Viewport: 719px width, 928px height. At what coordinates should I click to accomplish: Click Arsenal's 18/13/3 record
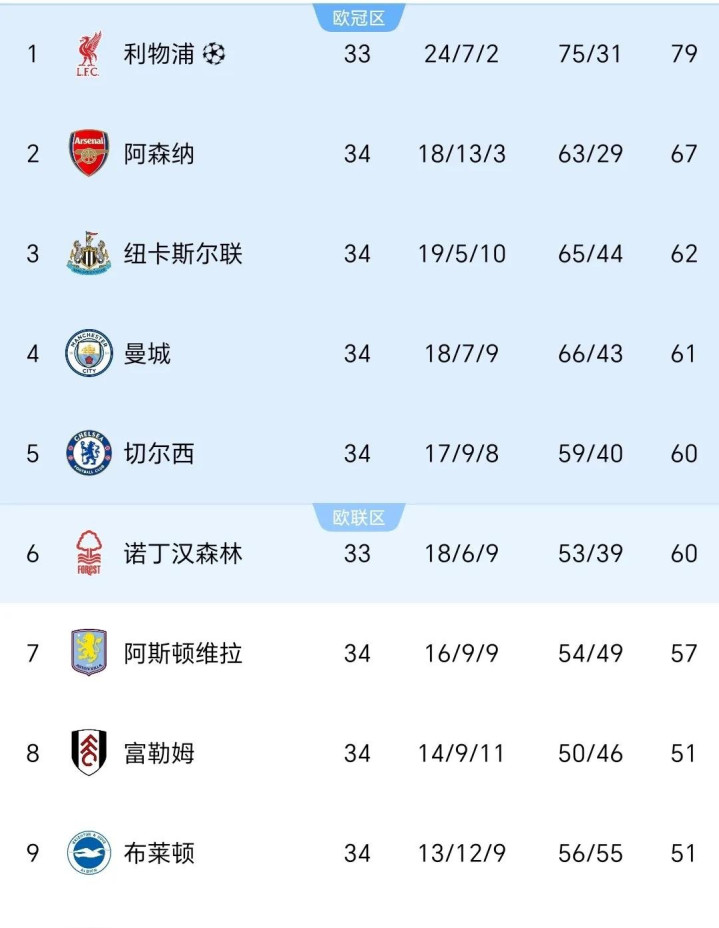(x=462, y=154)
